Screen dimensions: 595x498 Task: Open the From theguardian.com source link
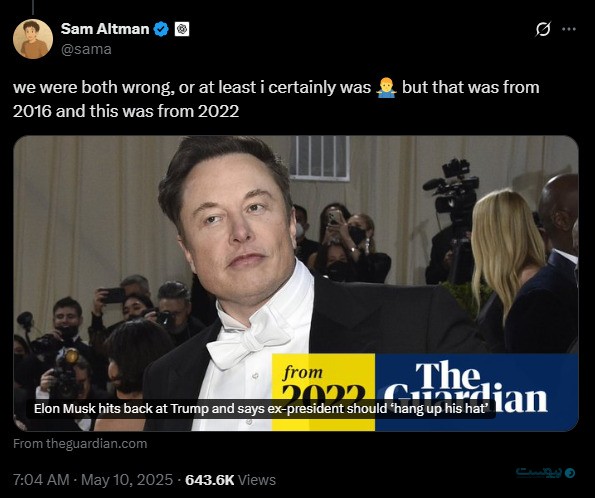coord(80,443)
